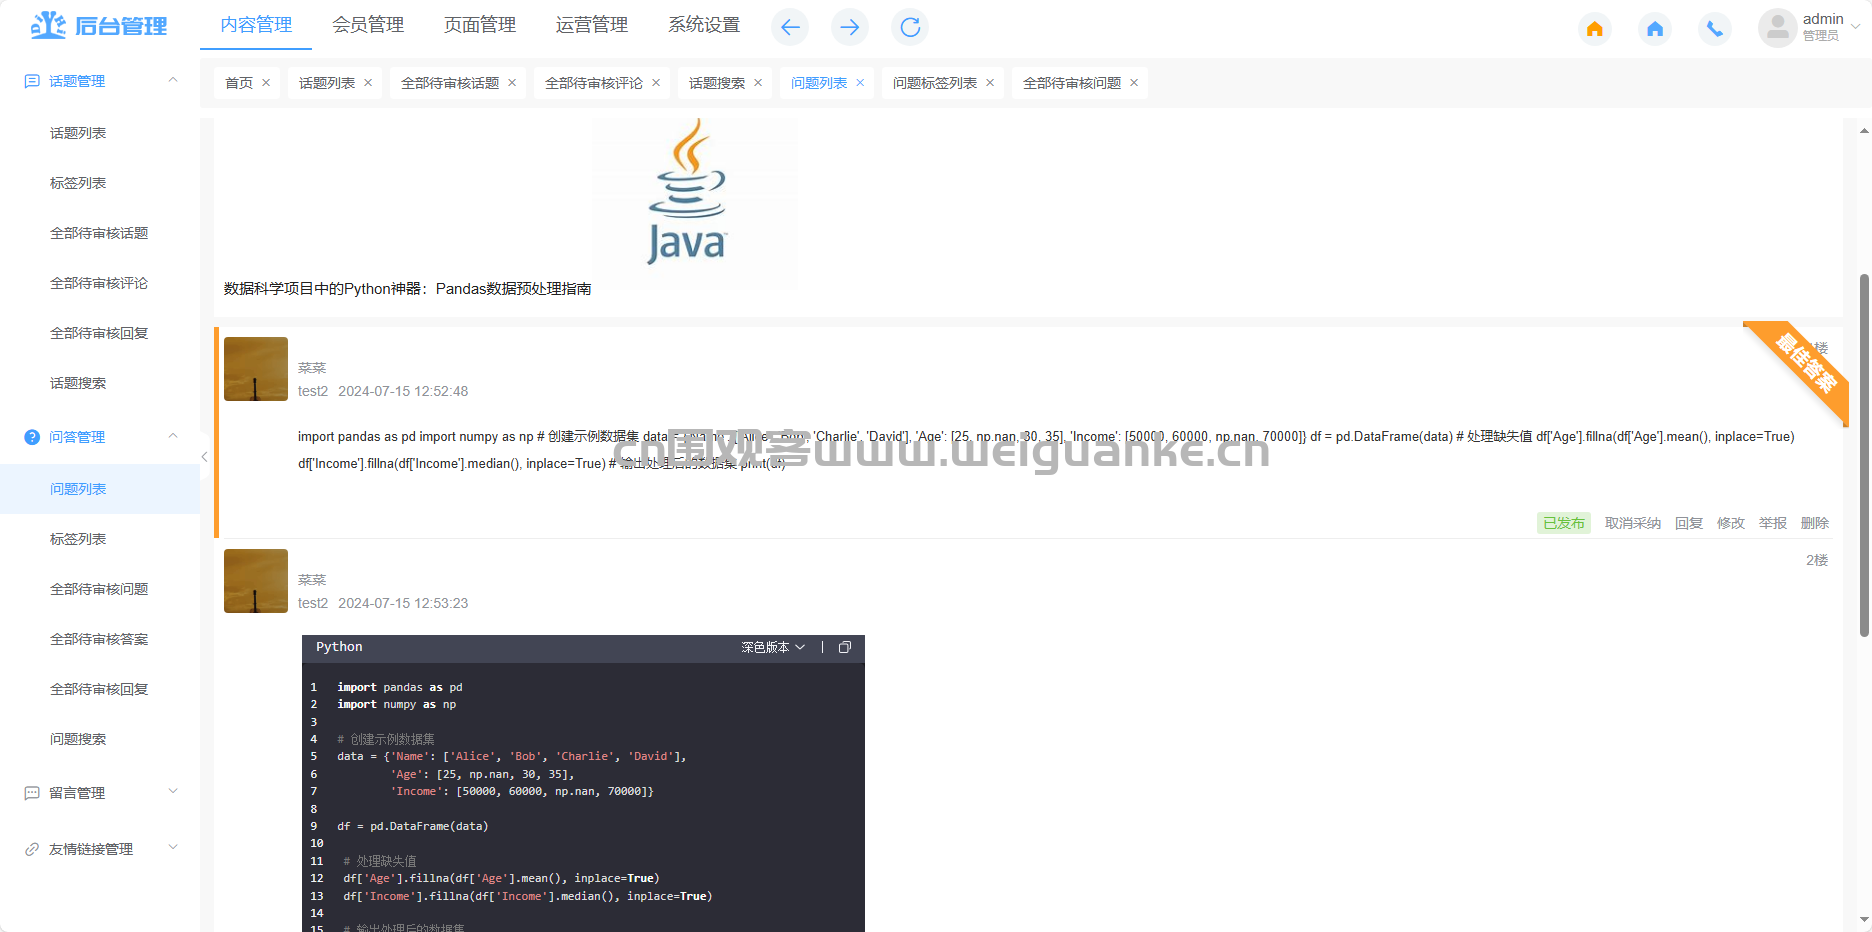This screenshot has height=932, width=1872.
Task: Open the admin user dropdown
Action: pos(1810,27)
